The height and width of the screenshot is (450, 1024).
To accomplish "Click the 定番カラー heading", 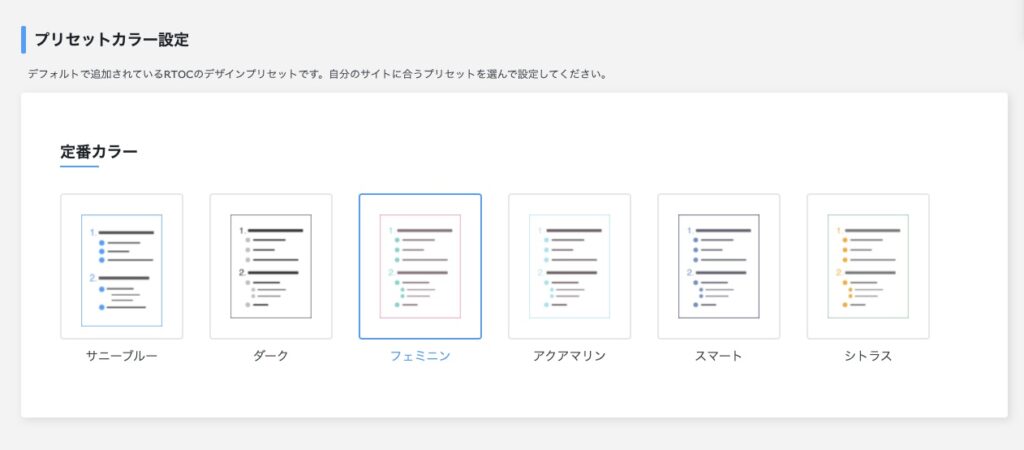I will click(99, 152).
